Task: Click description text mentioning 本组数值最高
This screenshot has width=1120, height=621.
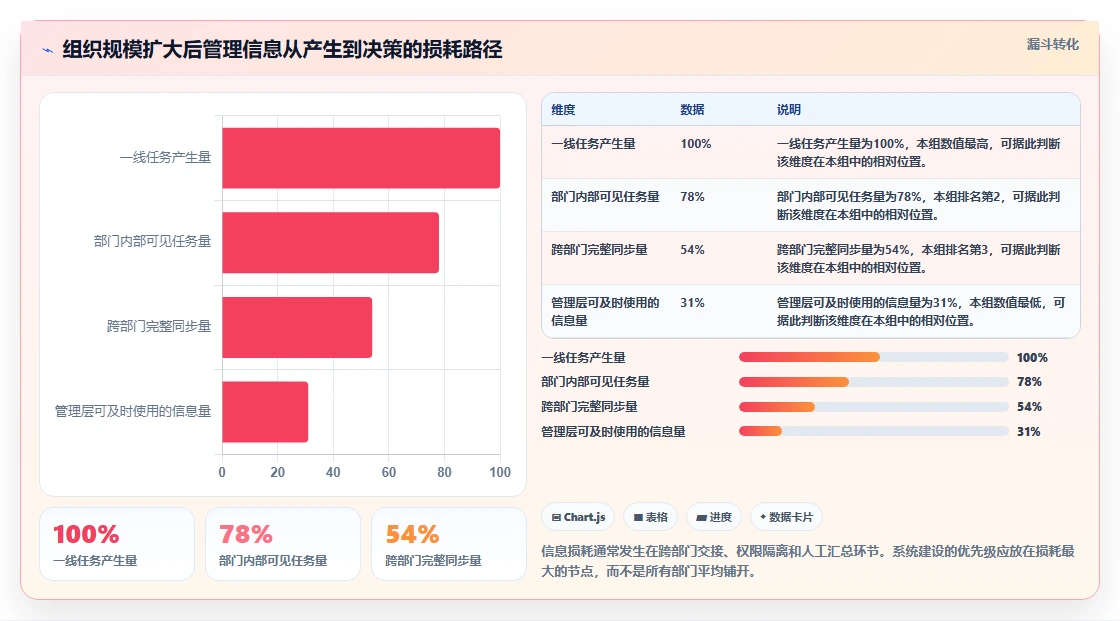Action: (x=919, y=152)
